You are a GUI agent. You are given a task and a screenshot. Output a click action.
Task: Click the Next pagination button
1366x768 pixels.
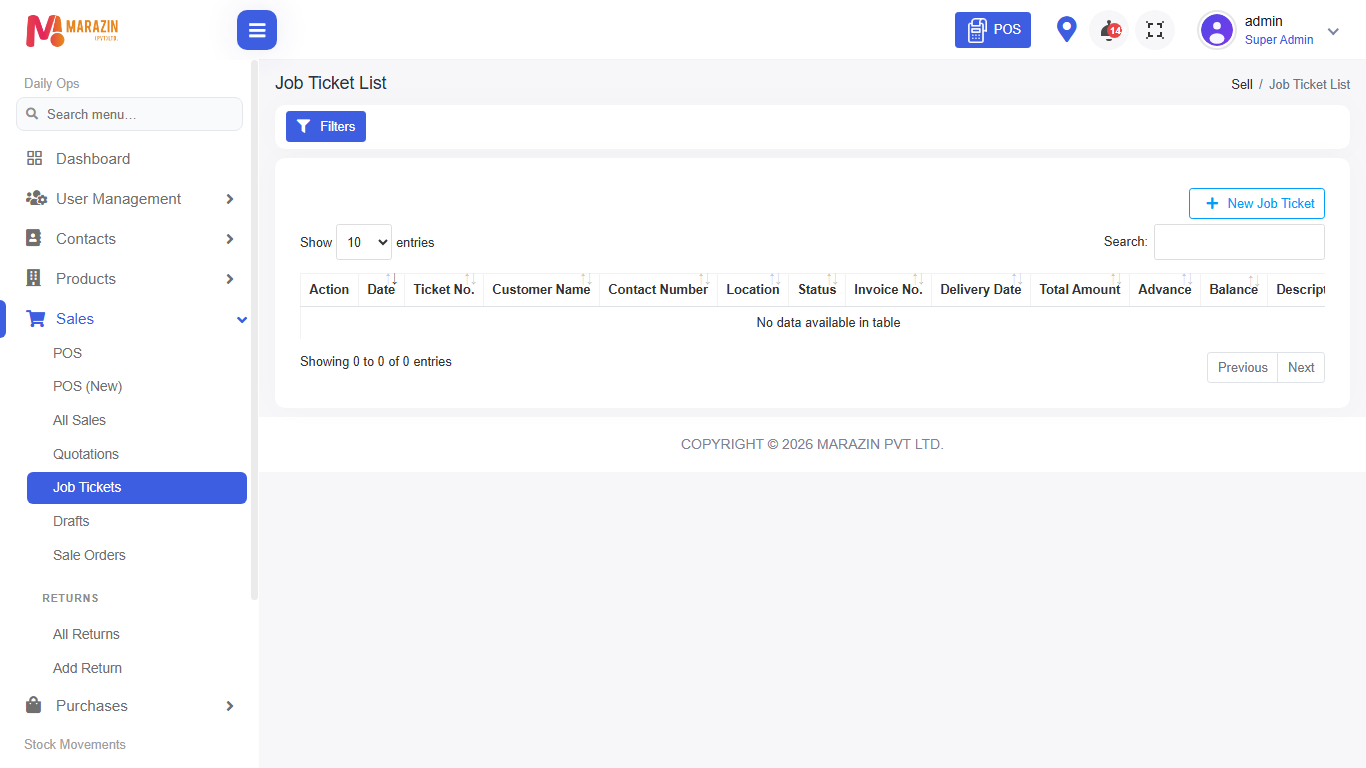click(1301, 367)
